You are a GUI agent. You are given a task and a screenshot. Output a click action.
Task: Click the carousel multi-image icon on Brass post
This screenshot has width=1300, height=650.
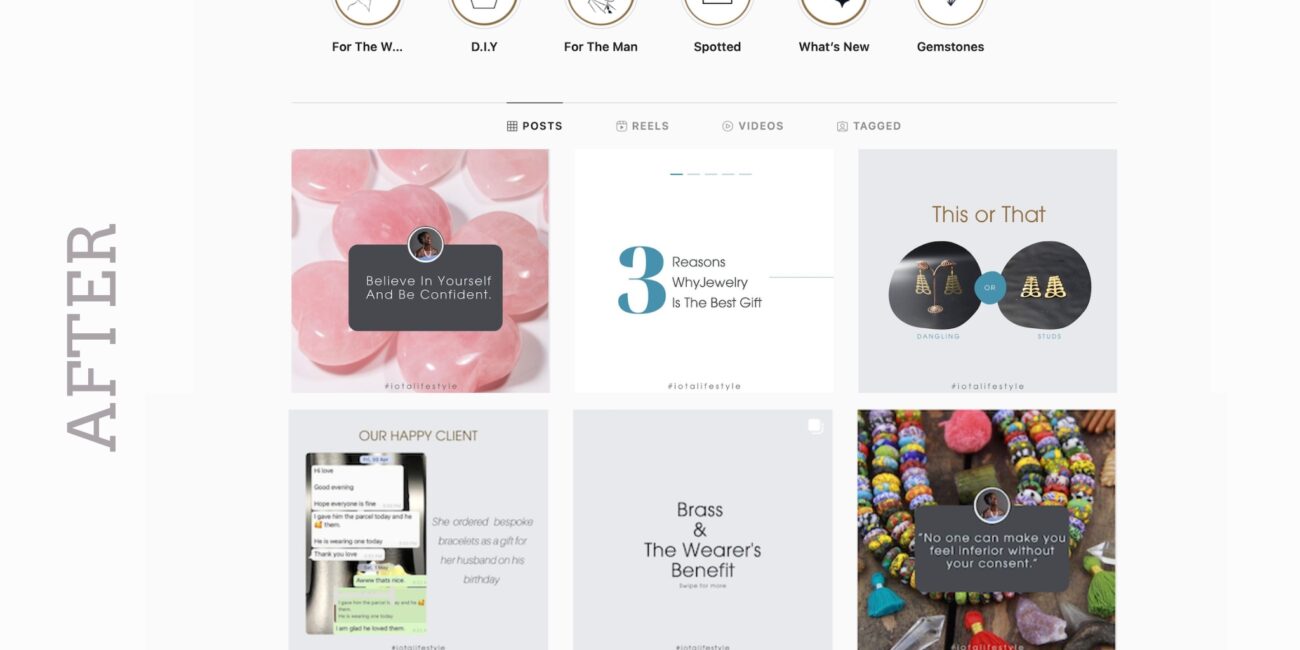[x=815, y=426]
